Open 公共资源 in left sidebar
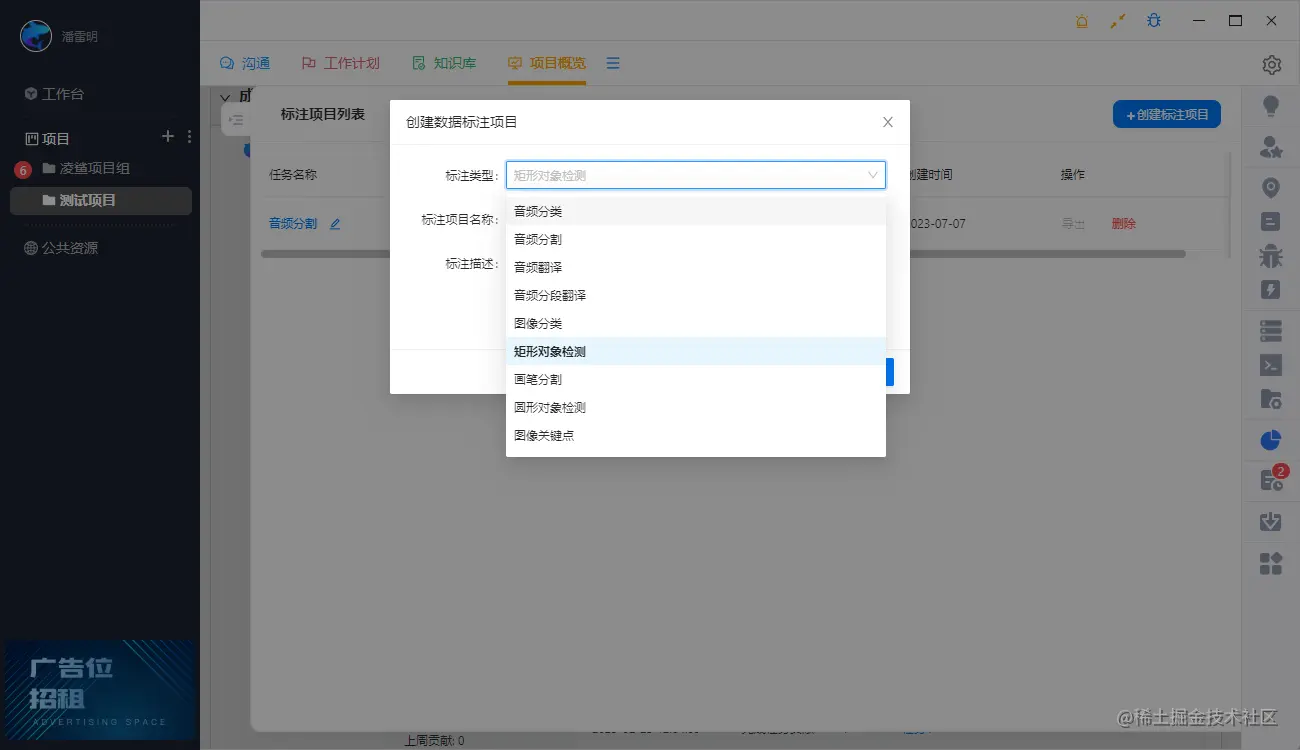This screenshot has width=1300, height=750. tap(62, 248)
